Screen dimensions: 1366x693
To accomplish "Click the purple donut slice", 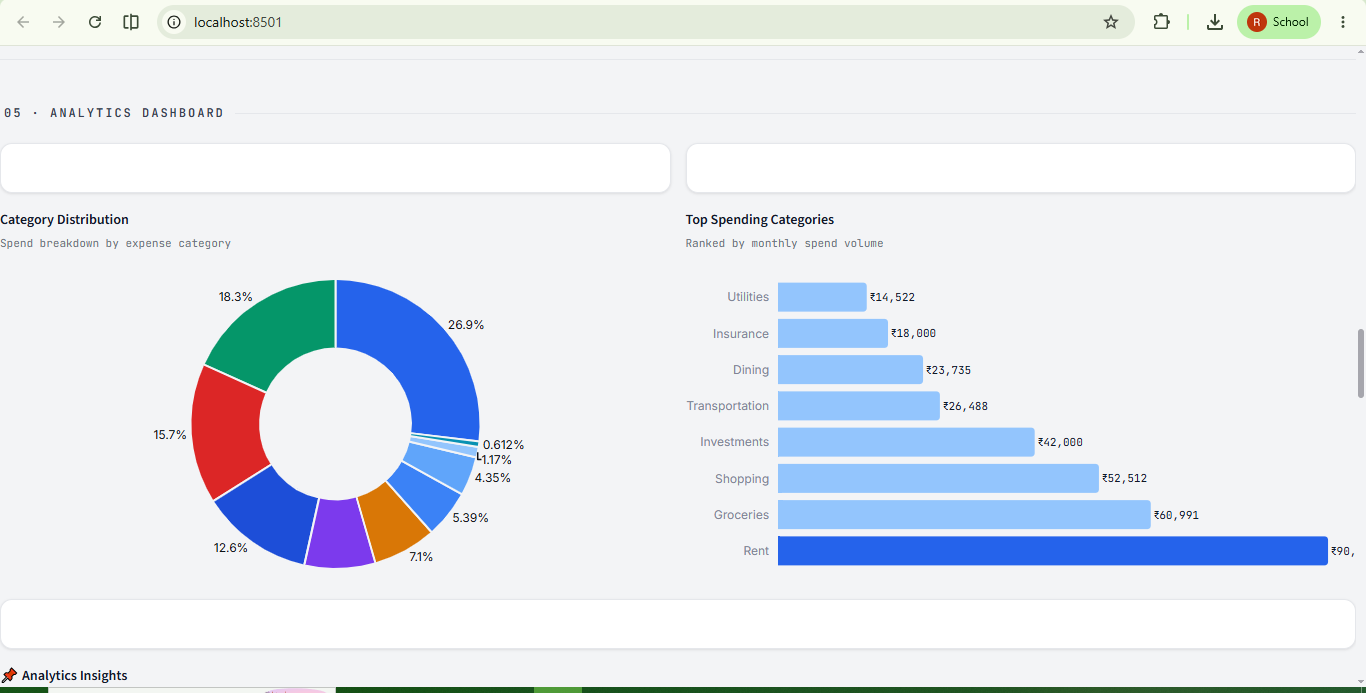I will pyautogui.click(x=339, y=533).
